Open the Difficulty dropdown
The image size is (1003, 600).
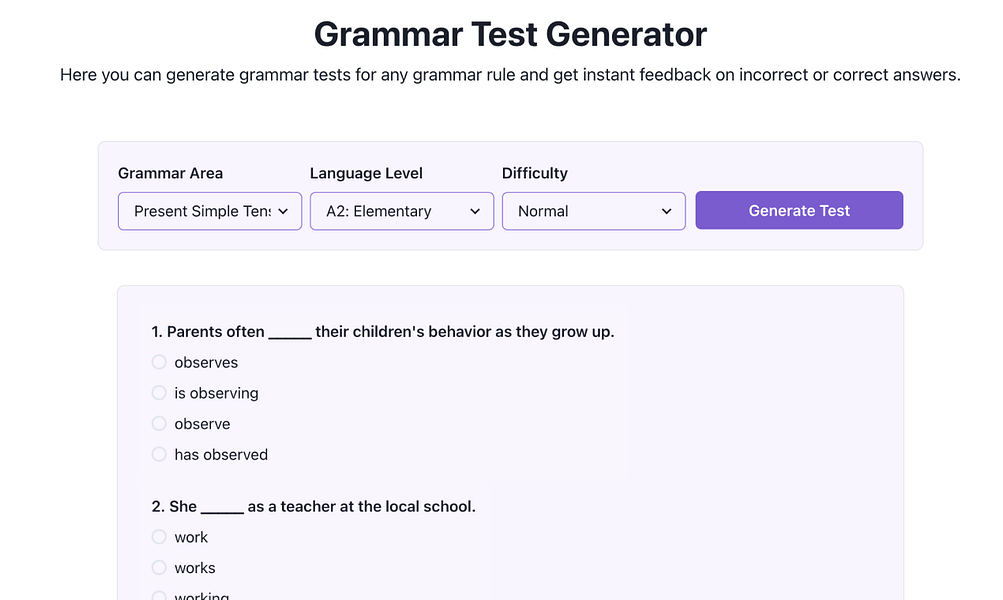(593, 211)
